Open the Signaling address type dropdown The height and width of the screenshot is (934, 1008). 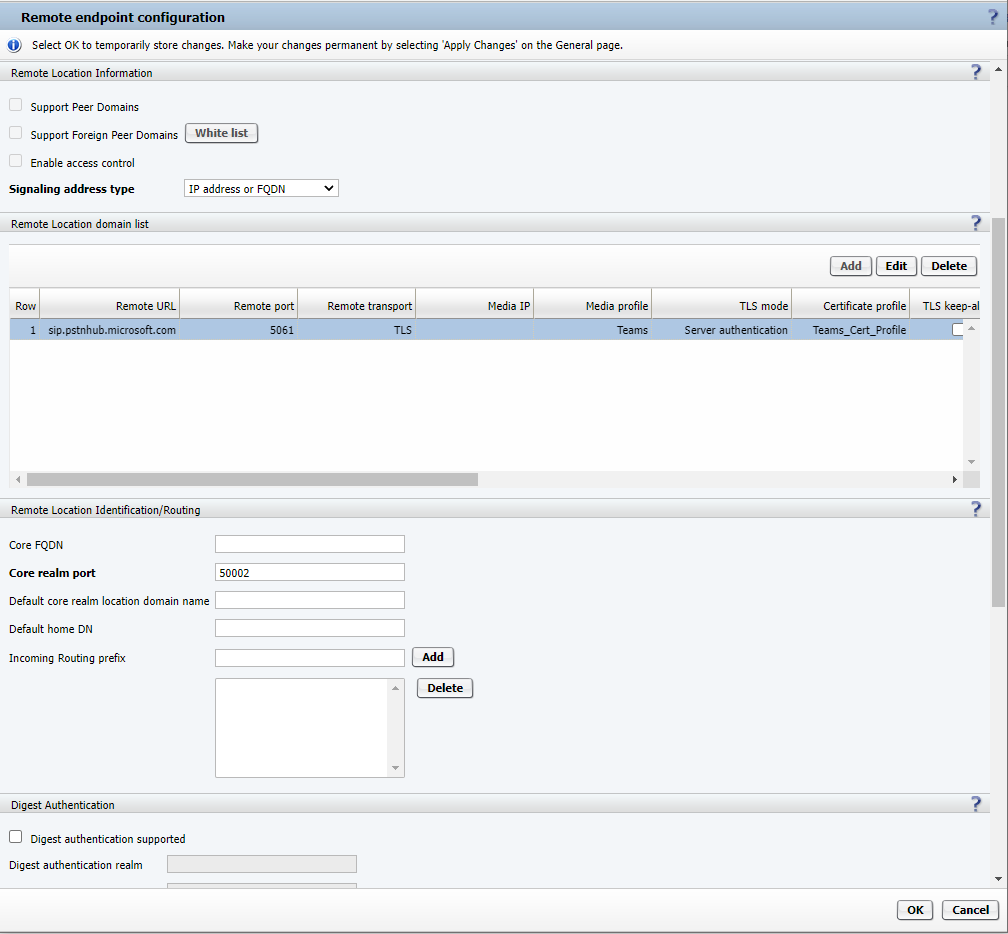(261, 188)
